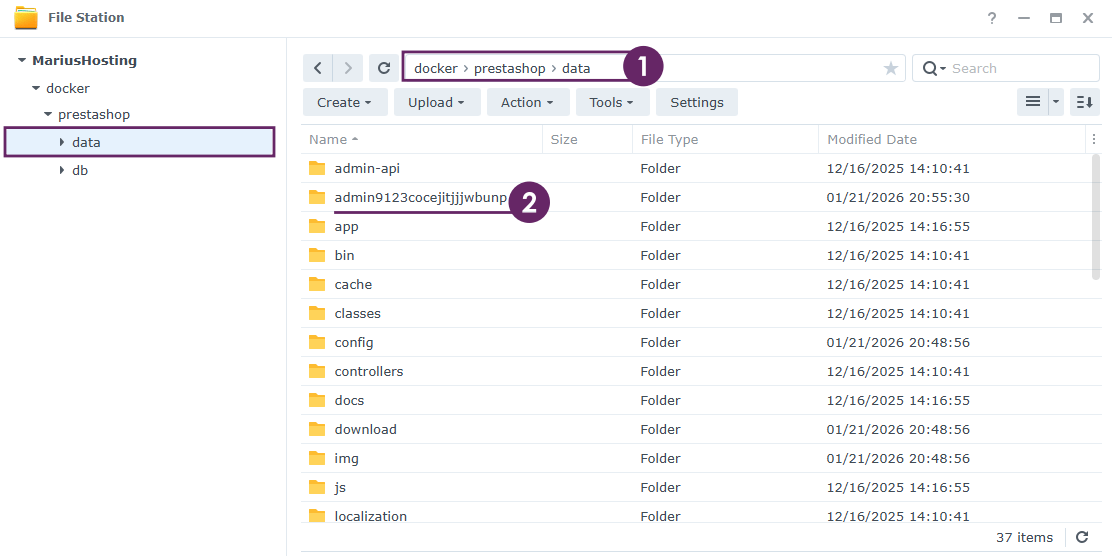Open the sort options icon

tap(1084, 102)
